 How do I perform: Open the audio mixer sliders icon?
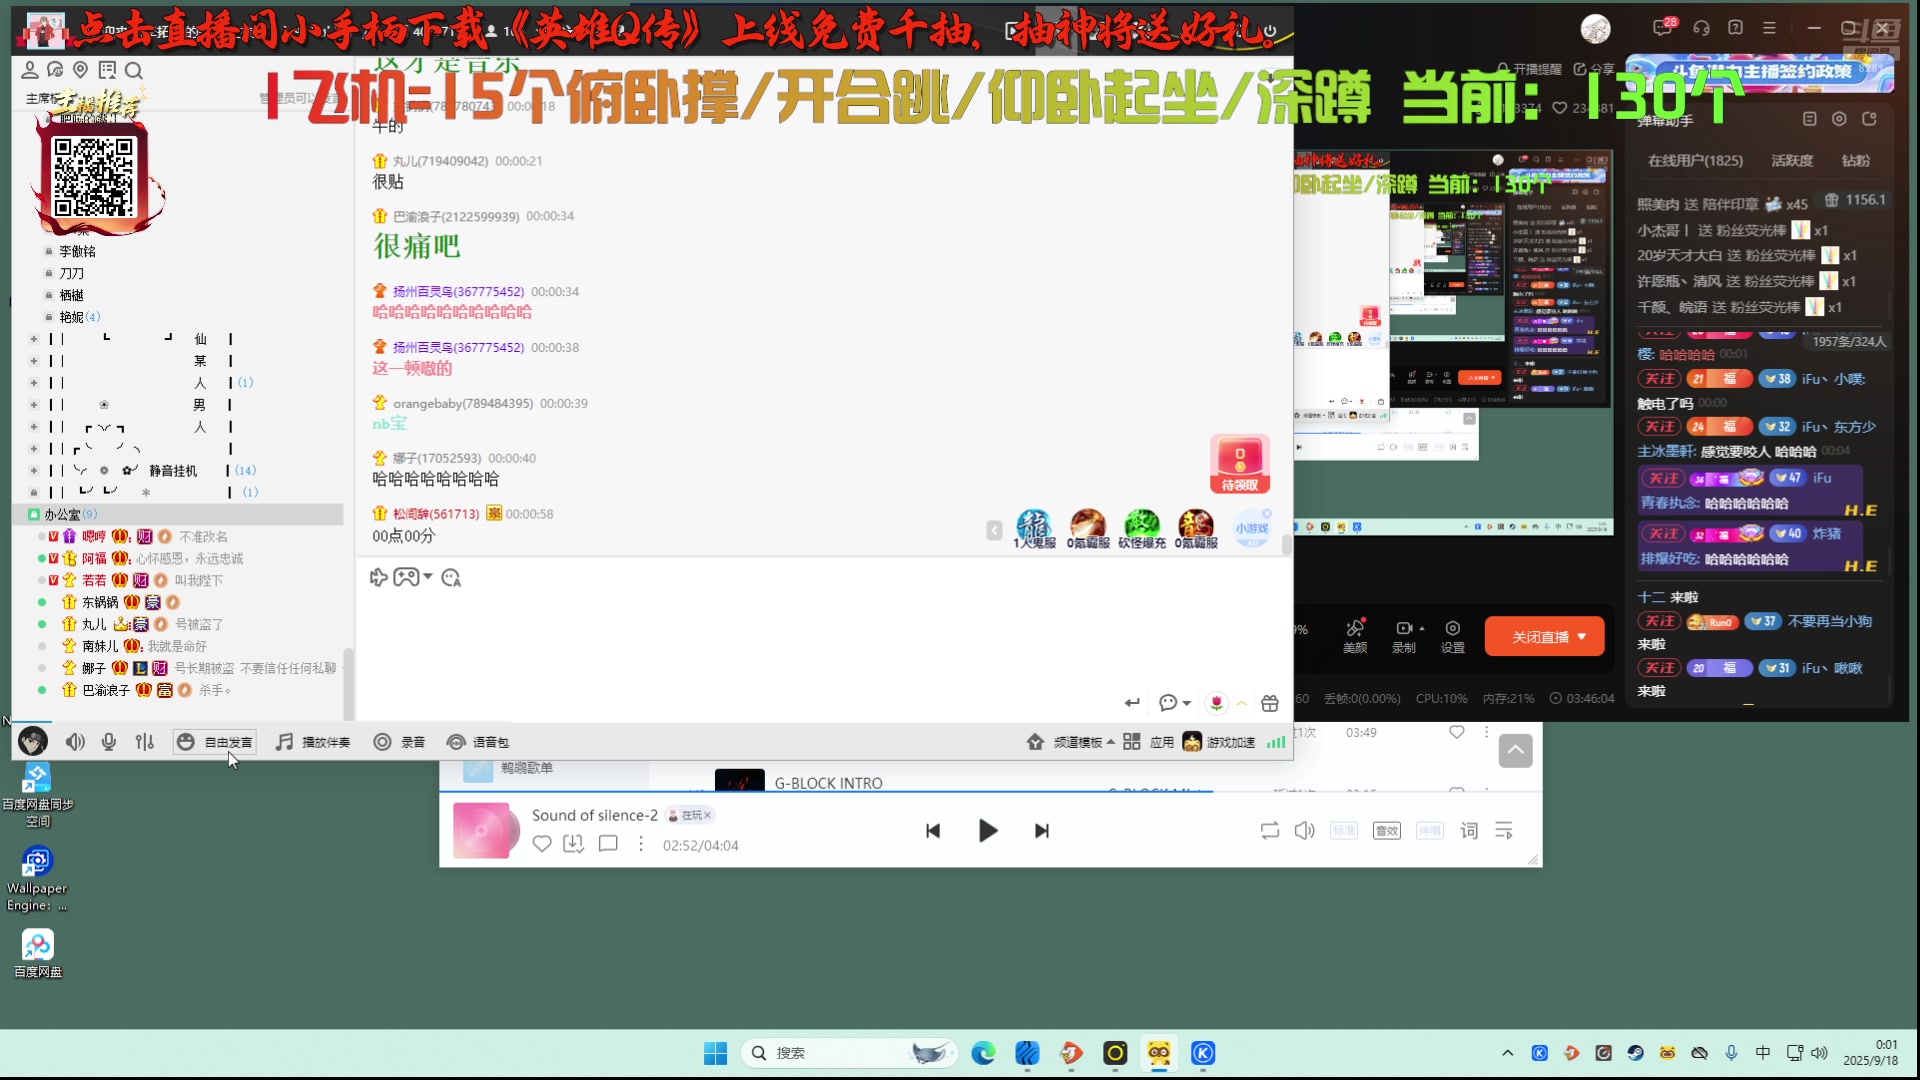click(x=145, y=742)
